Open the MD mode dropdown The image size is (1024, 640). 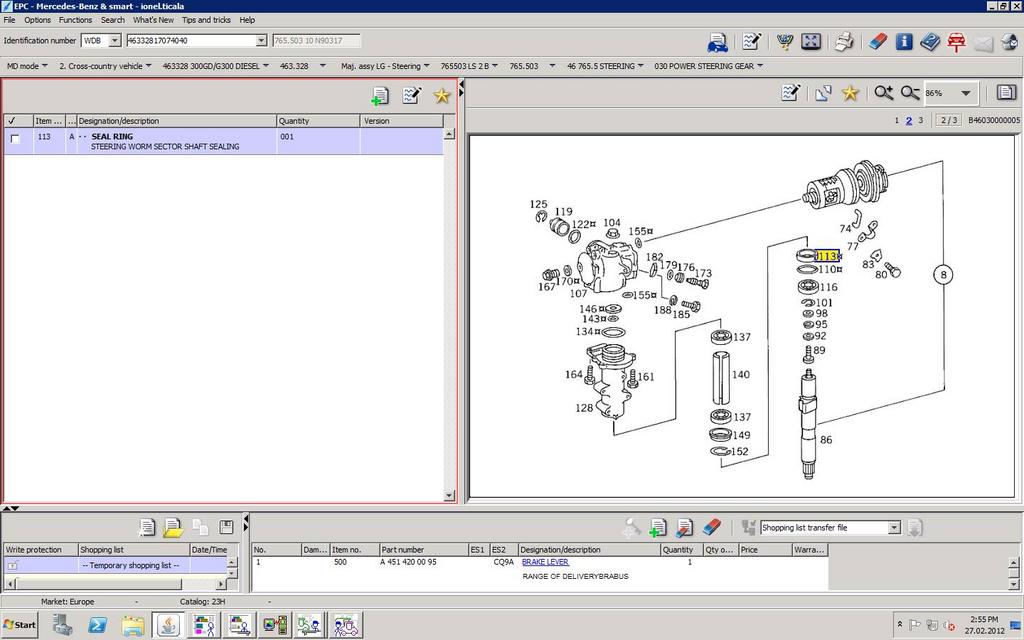[x=27, y=66]
